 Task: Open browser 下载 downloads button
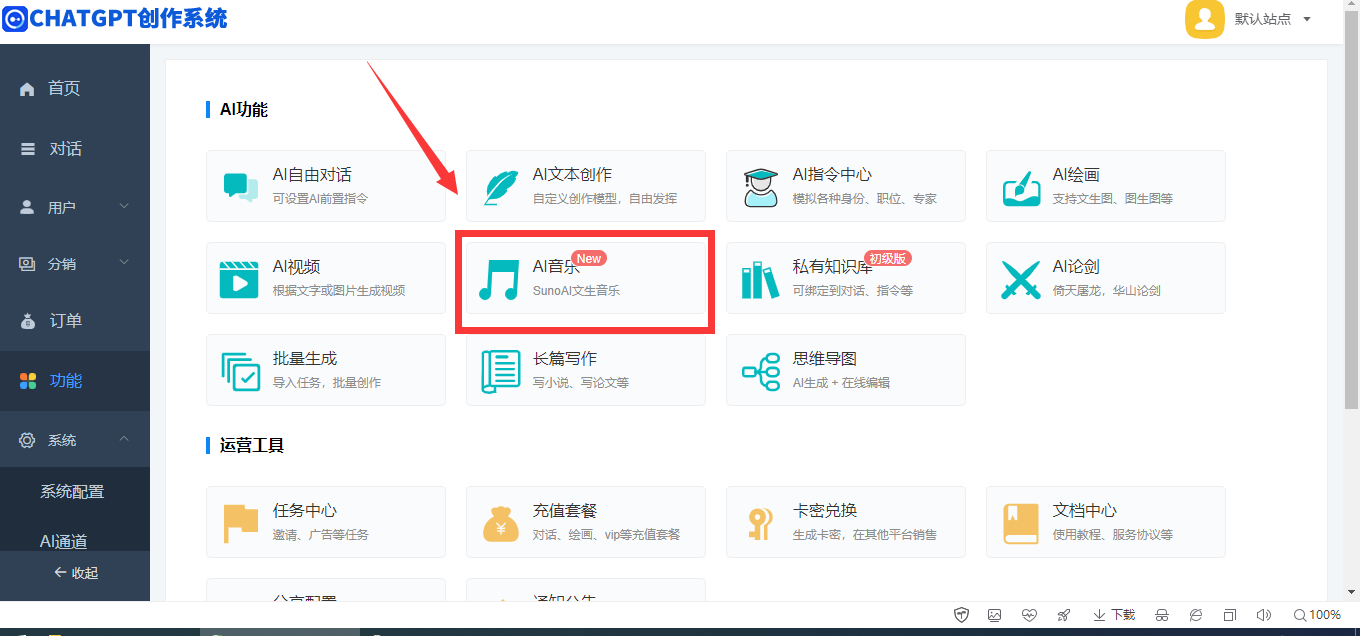coord(1113,615)
